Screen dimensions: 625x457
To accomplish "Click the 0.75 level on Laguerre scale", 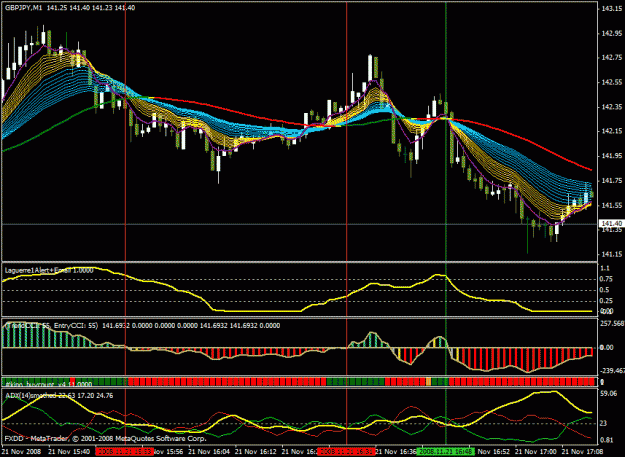I will click(x=606, y=279).
